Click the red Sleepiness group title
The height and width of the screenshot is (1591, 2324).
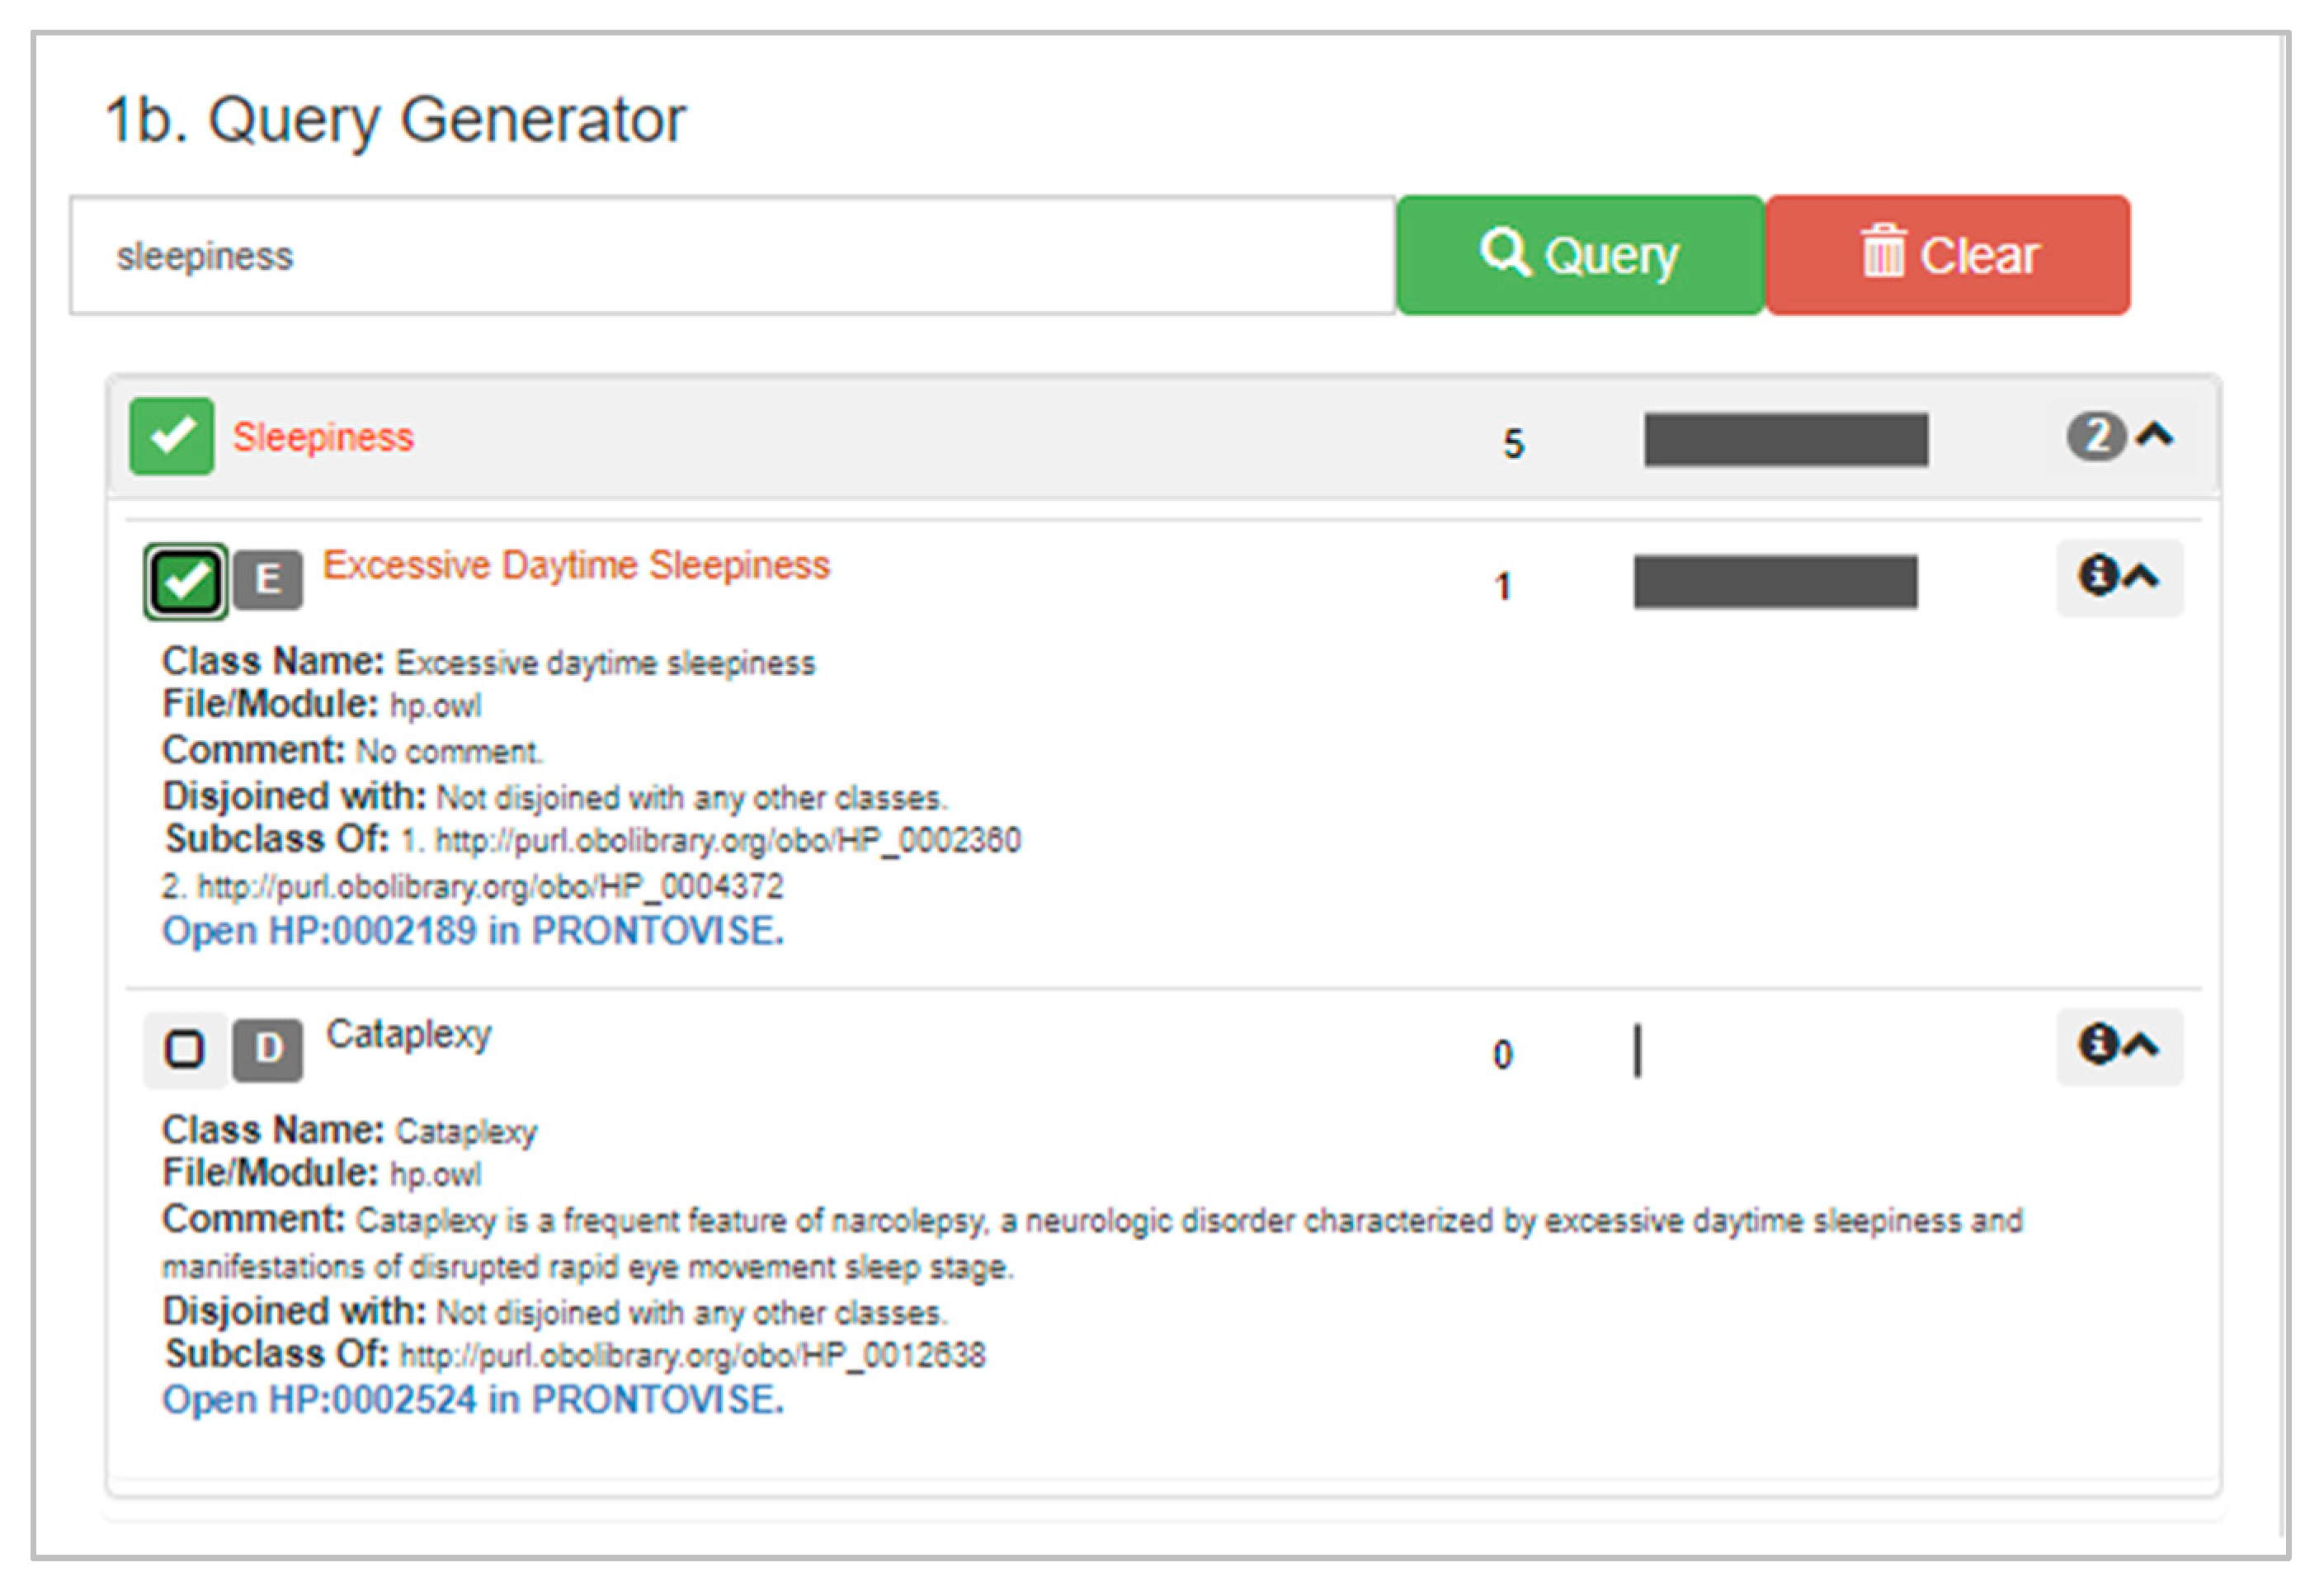click(x=323, y=437)
